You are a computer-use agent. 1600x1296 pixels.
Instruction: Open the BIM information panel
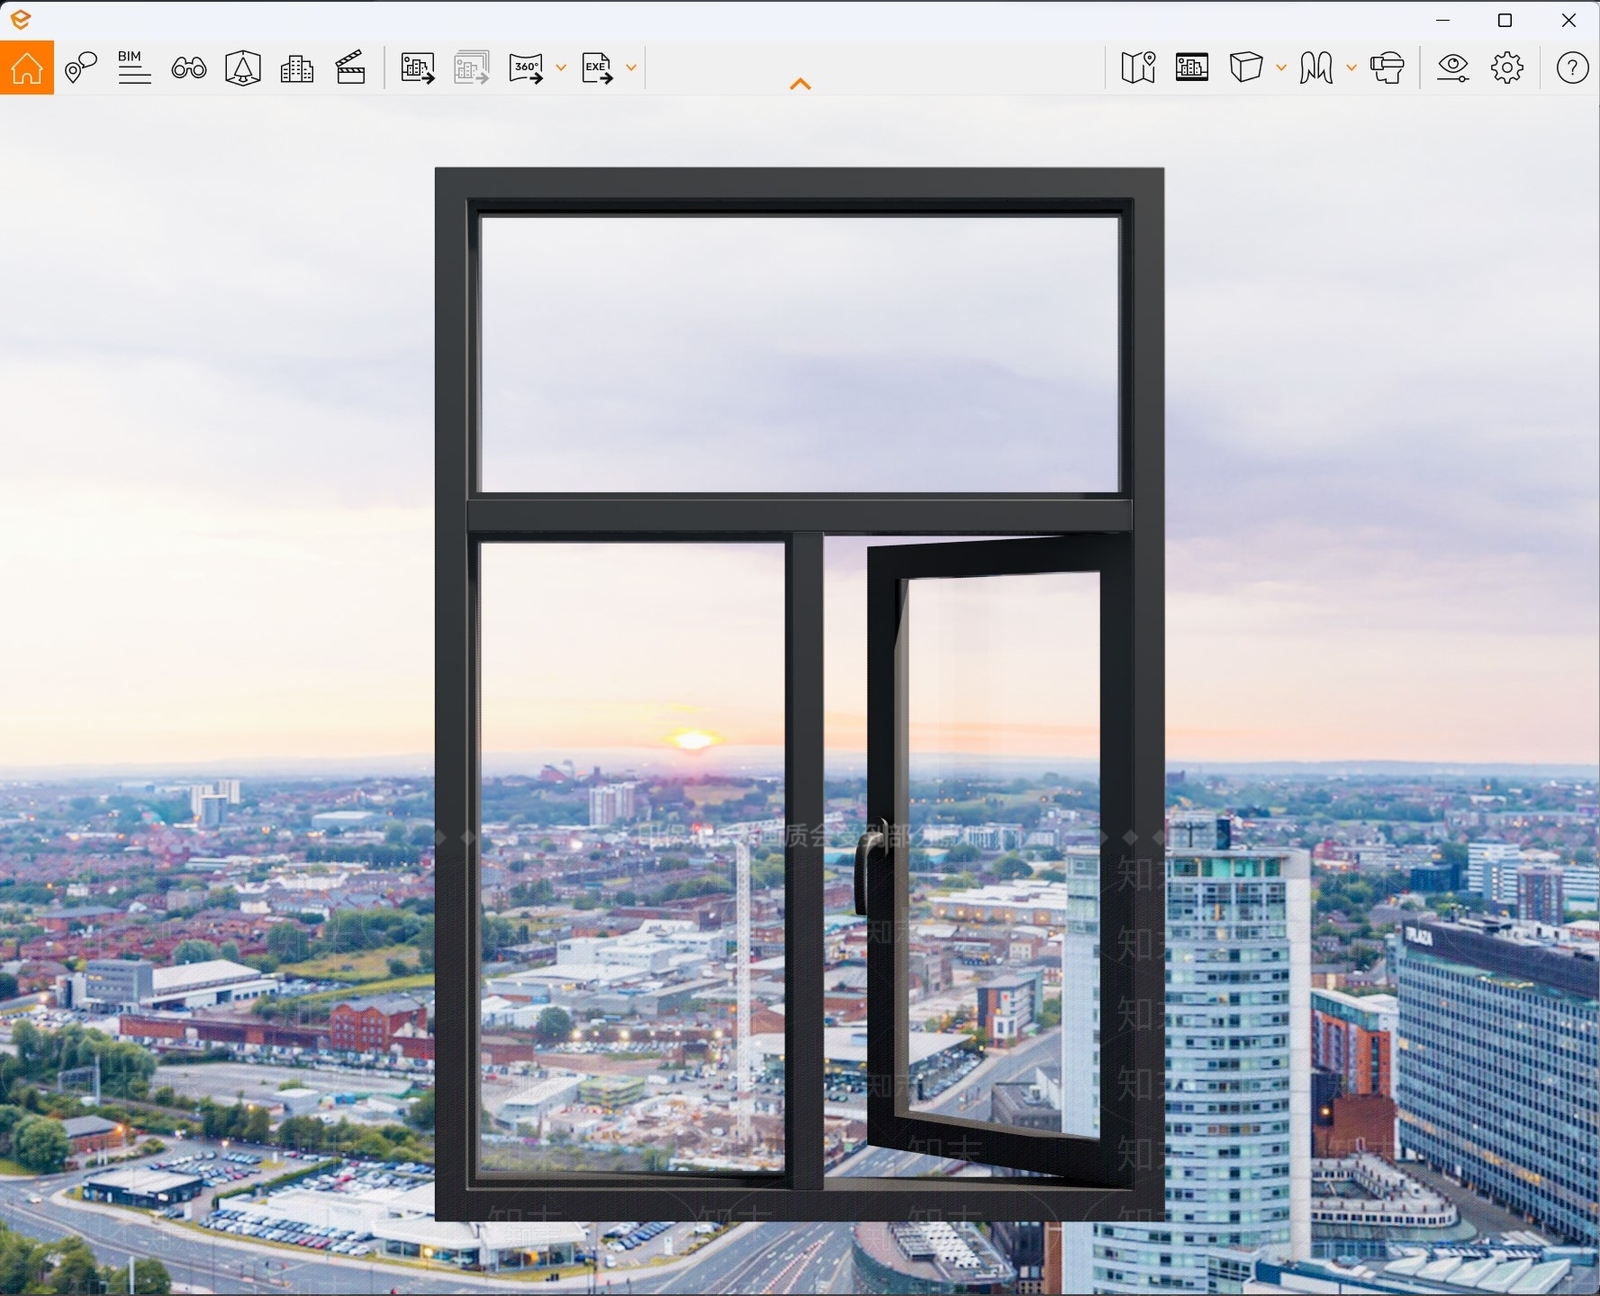pyautogui.click(x=134, y=68)
